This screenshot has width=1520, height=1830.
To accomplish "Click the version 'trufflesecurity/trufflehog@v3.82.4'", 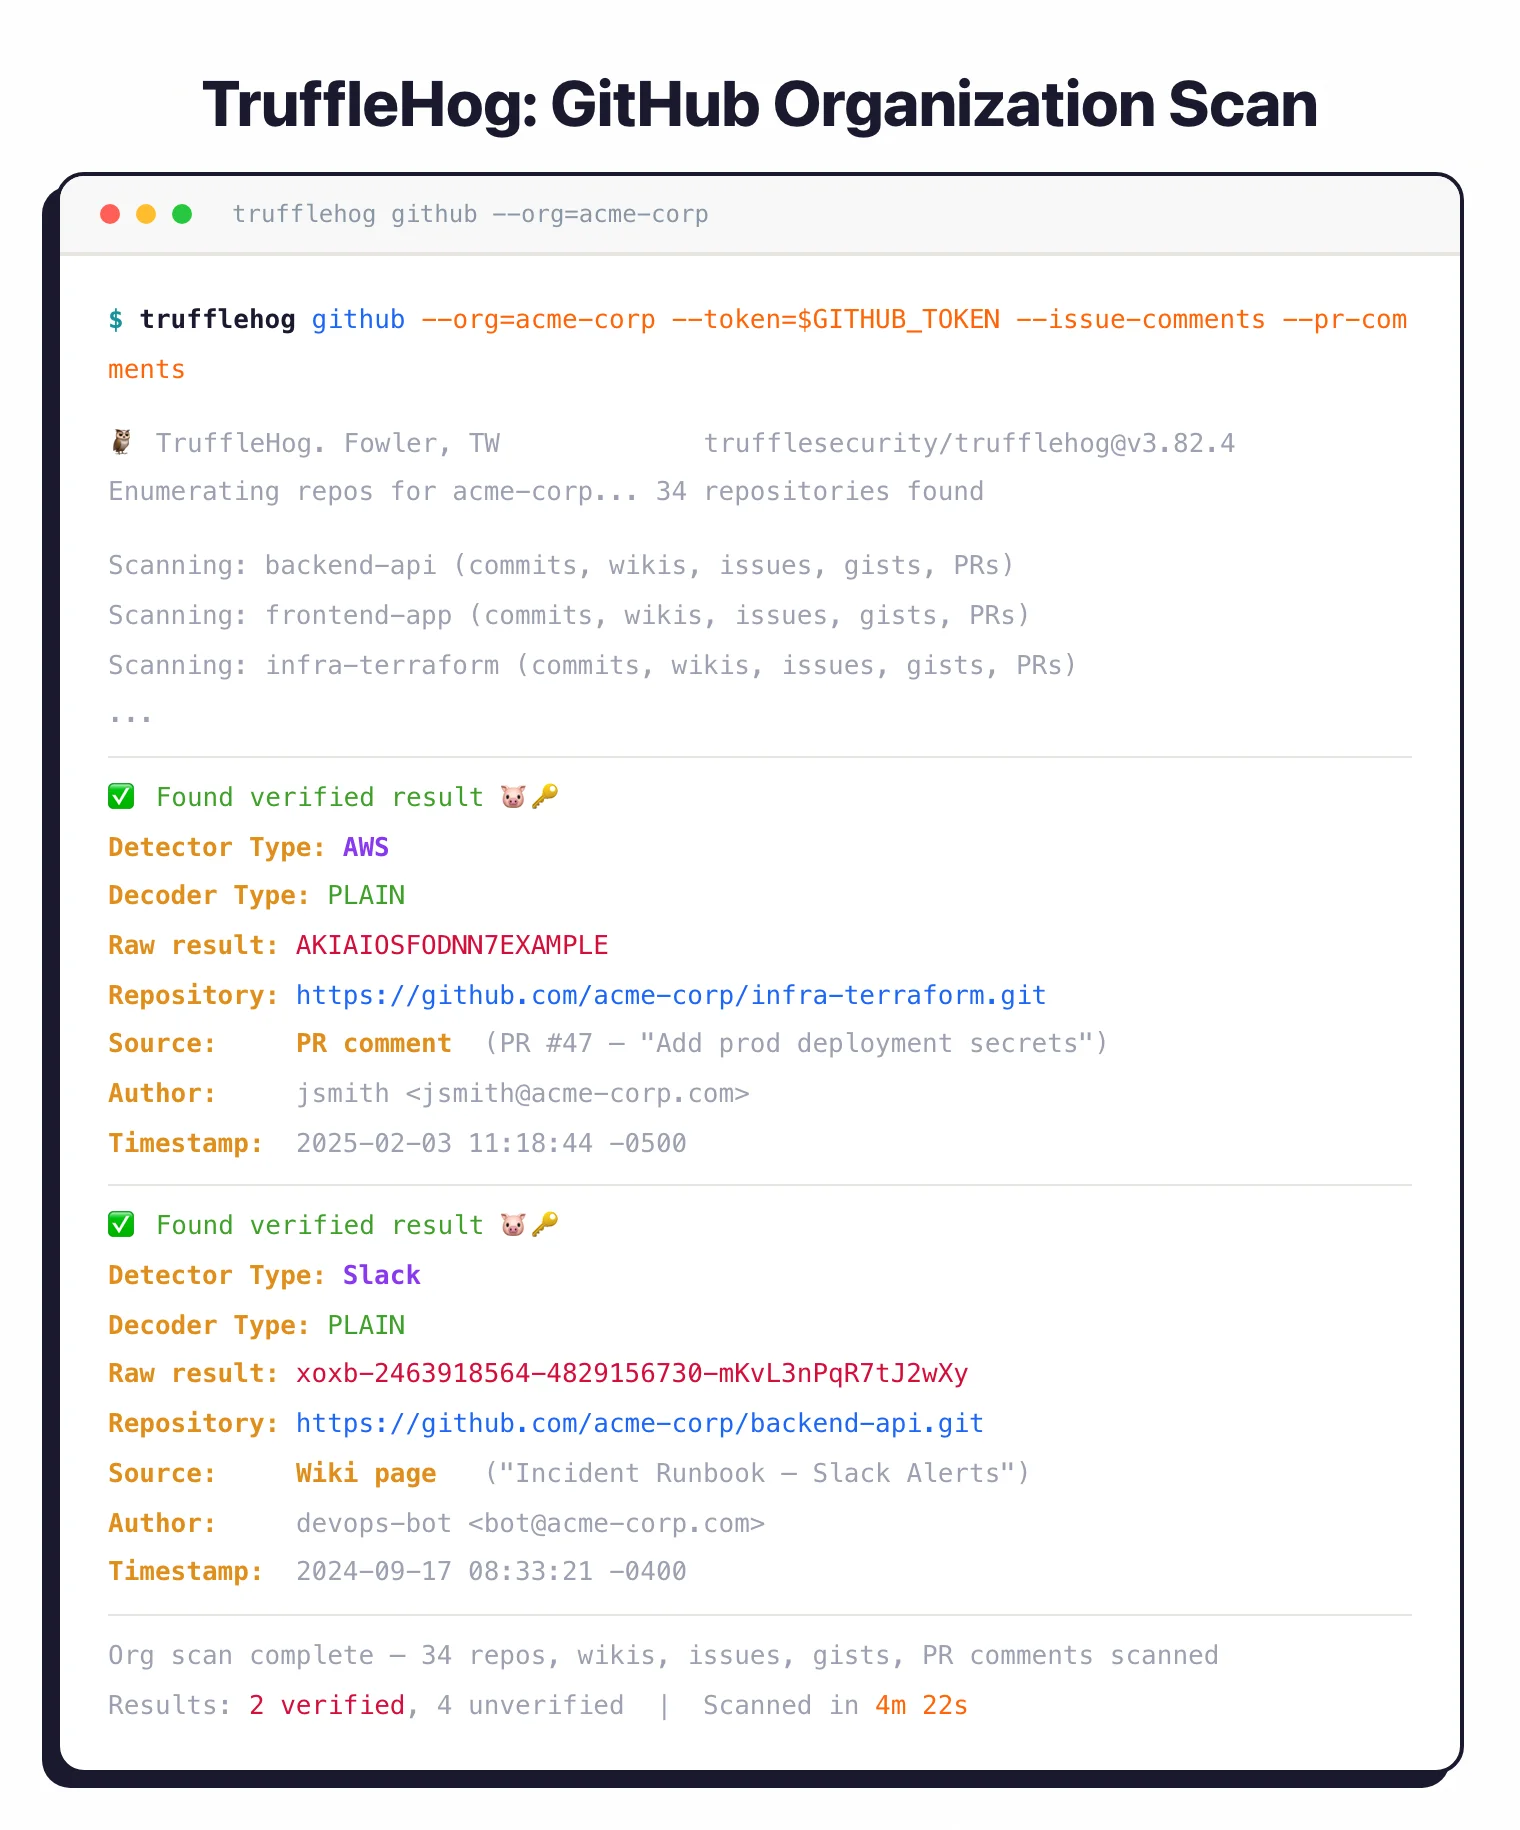I will tap(970, 443).
